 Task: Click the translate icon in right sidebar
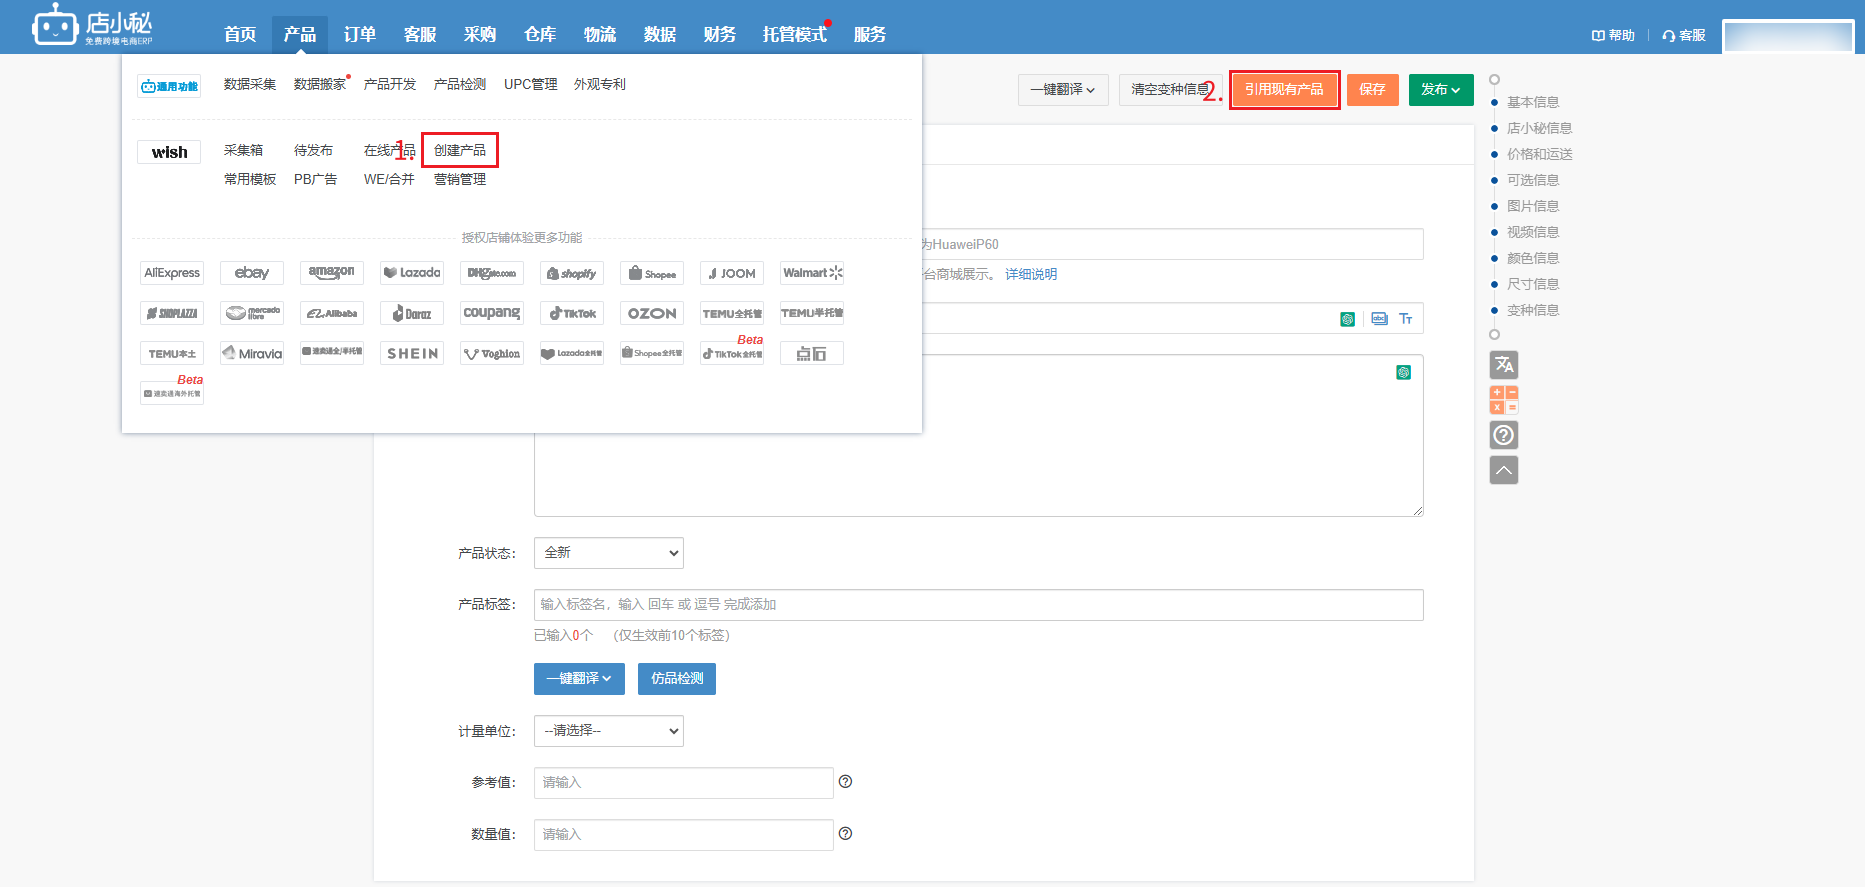point(1504,365)
